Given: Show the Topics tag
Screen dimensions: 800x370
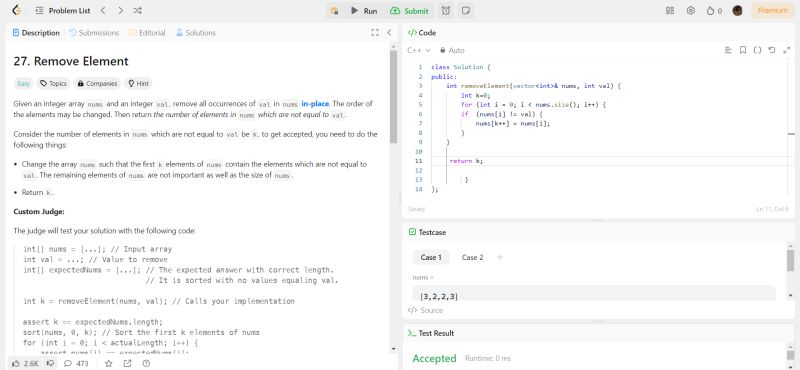Looking at the screenshot, I should click(x=54, y=83).
